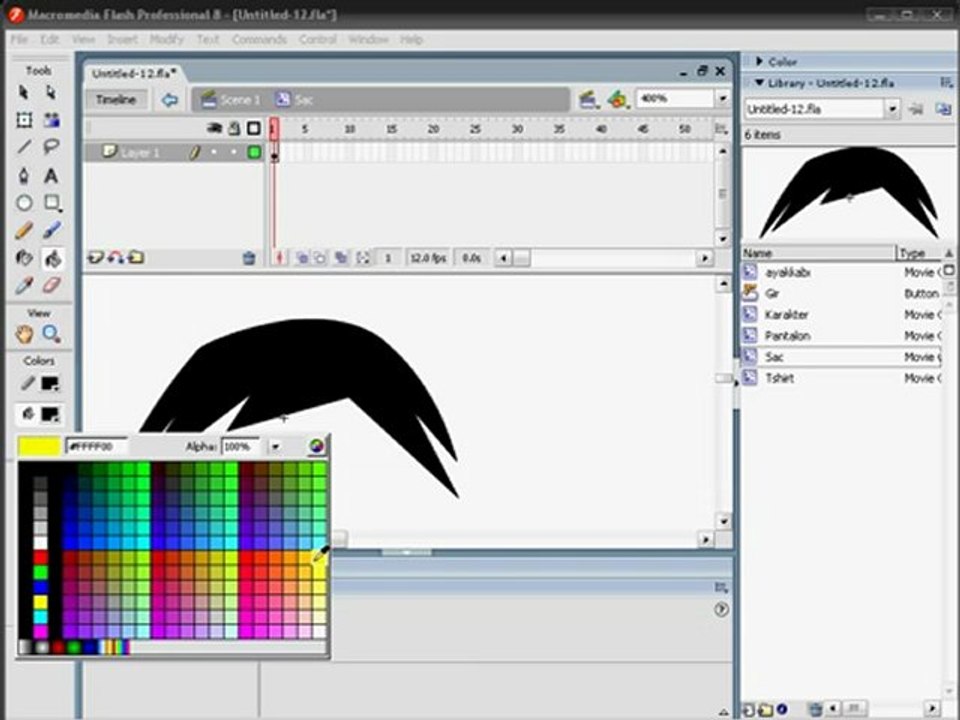The height and width of the screenshot is (720, 960).
Task: Select the Text tool
Action: coord(51,176)
